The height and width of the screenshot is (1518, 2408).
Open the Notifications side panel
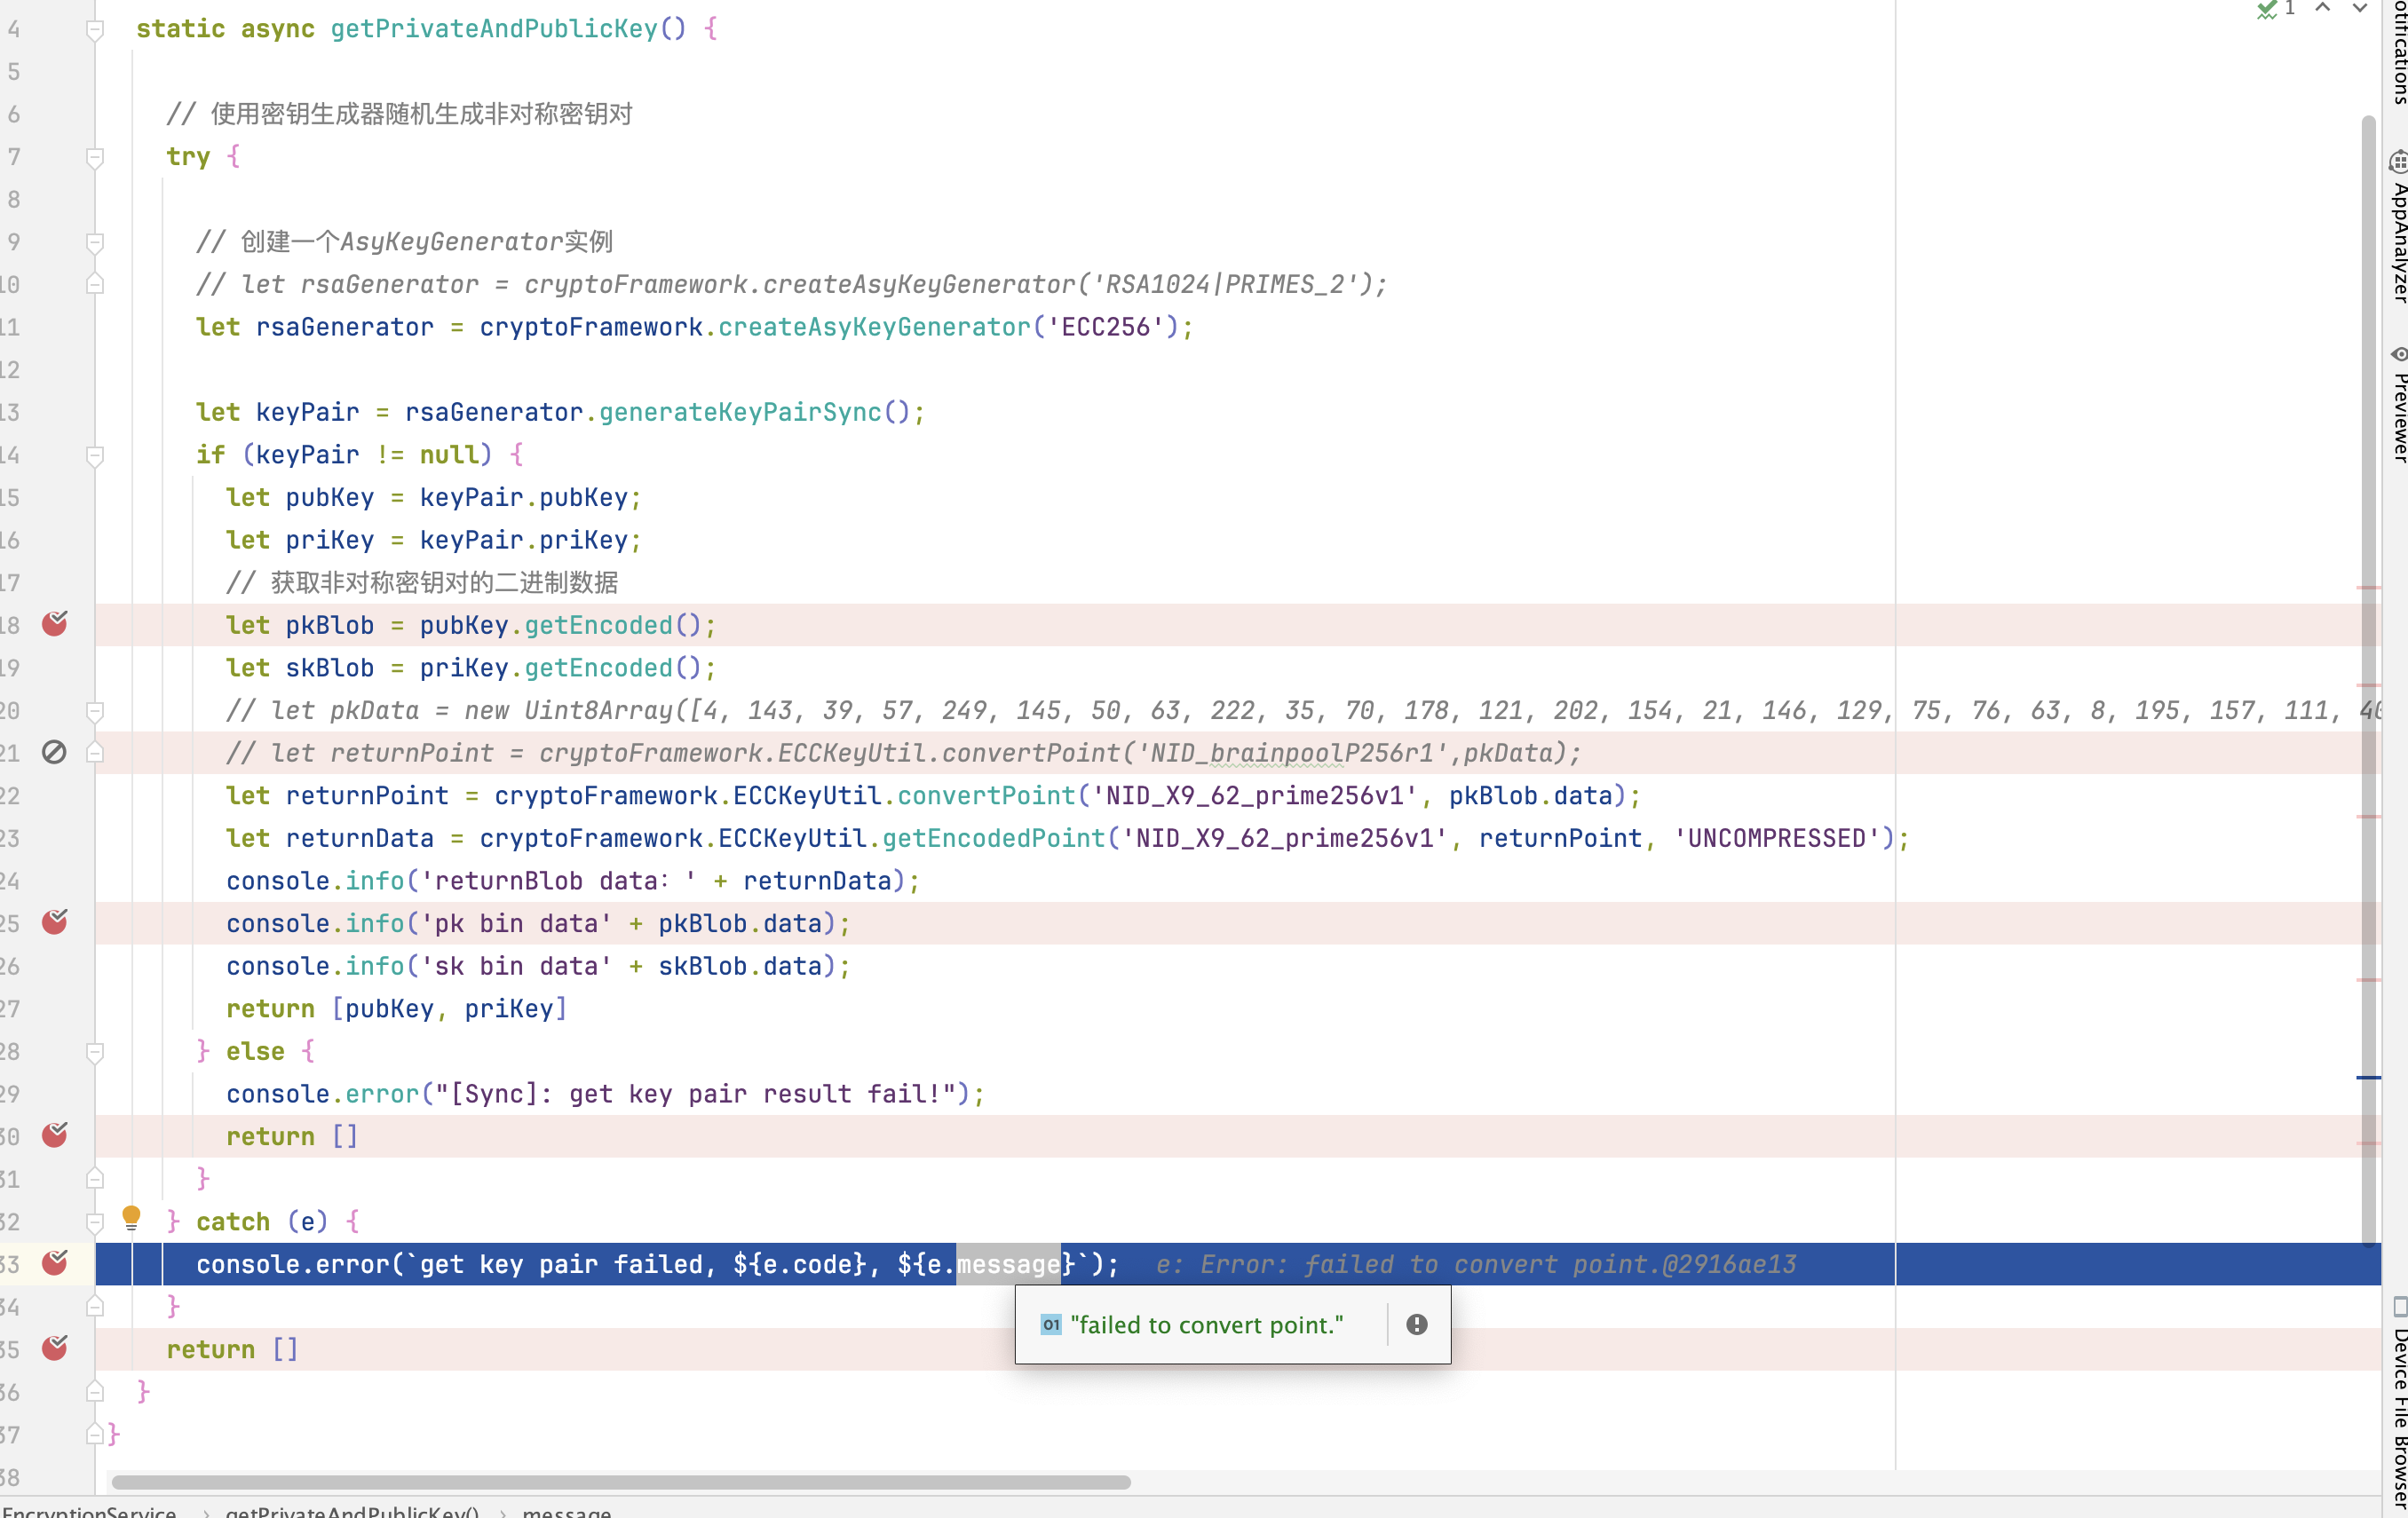coord(2397,52)
